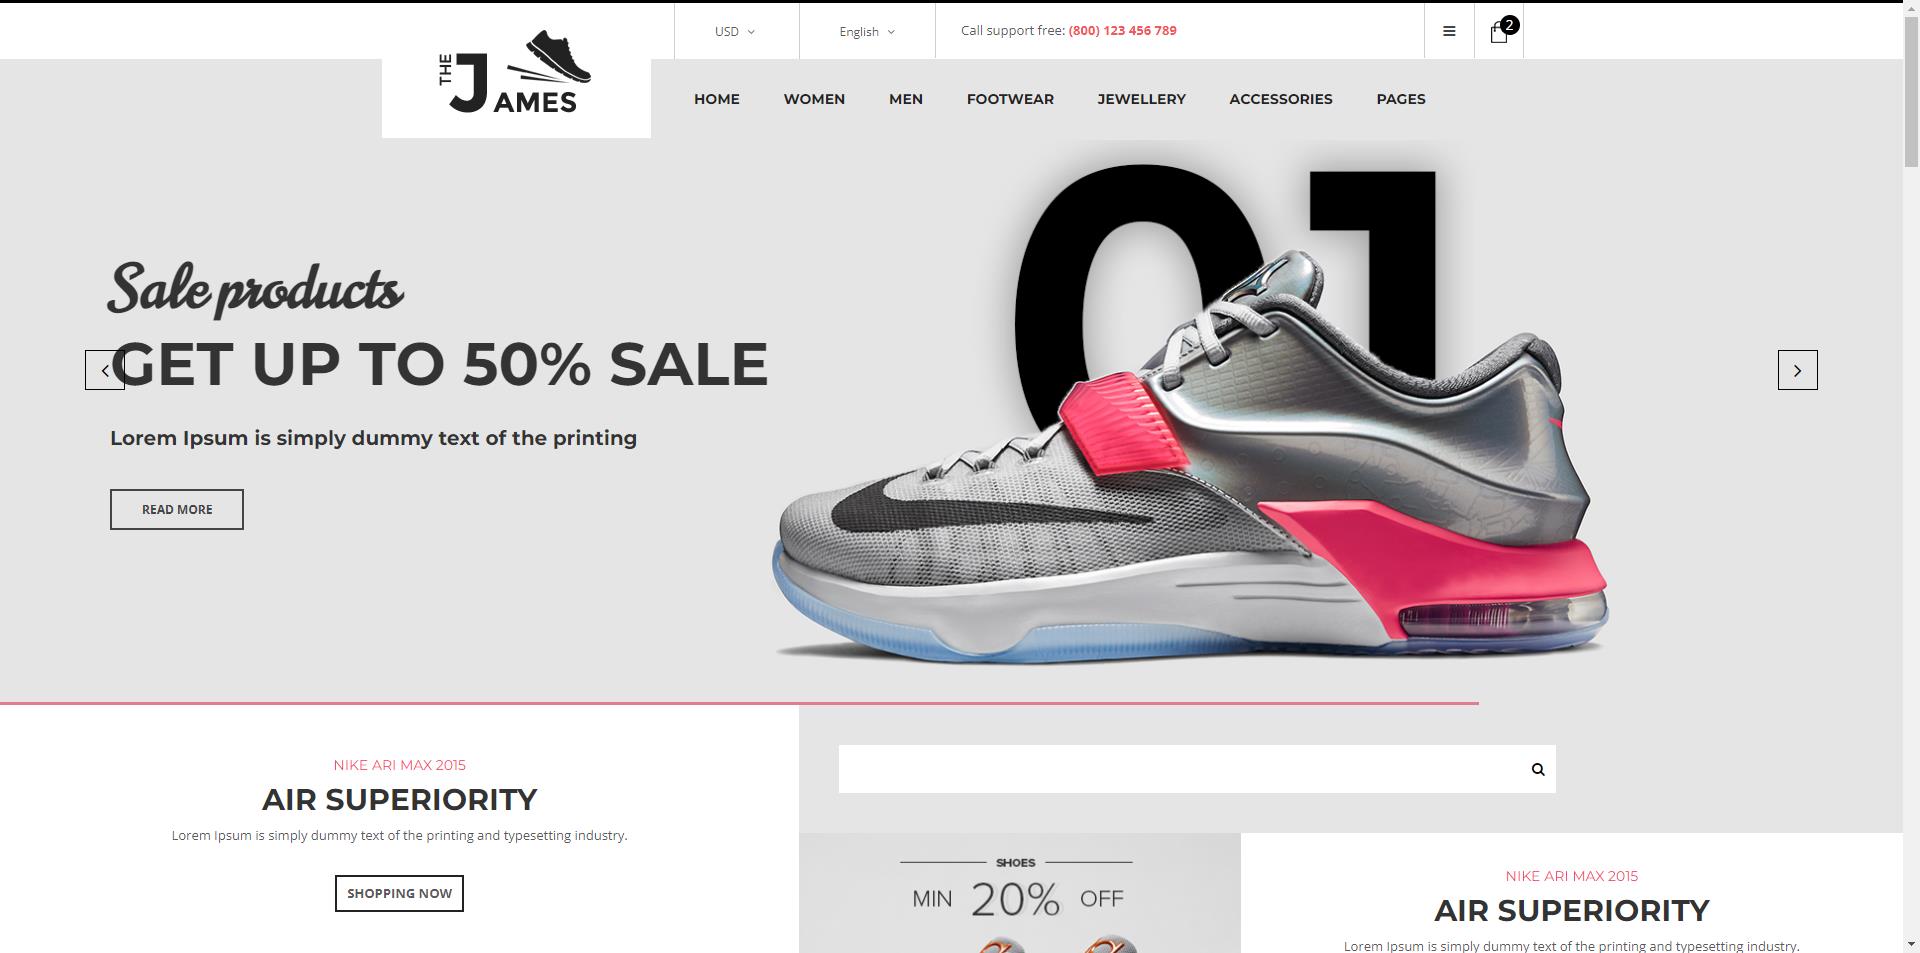Open the Accessories menu item

(x=1281, y=99)
